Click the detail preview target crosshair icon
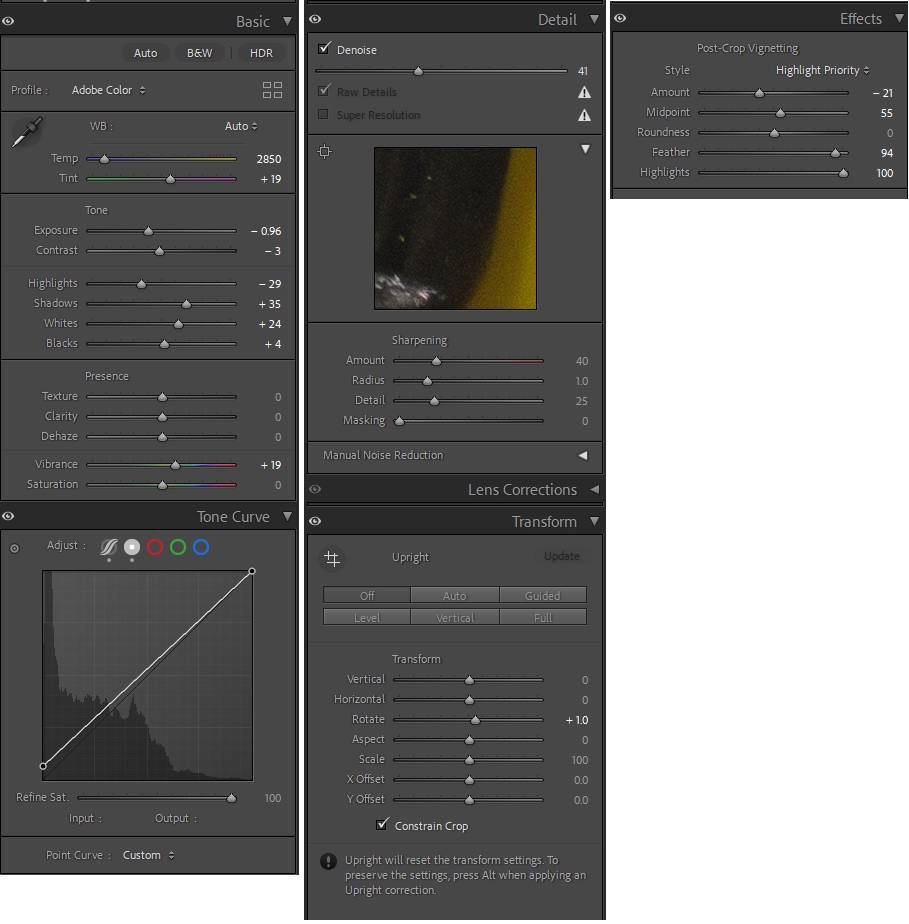Viewport: 909px width, 924px height. click(x=325, y=151)
